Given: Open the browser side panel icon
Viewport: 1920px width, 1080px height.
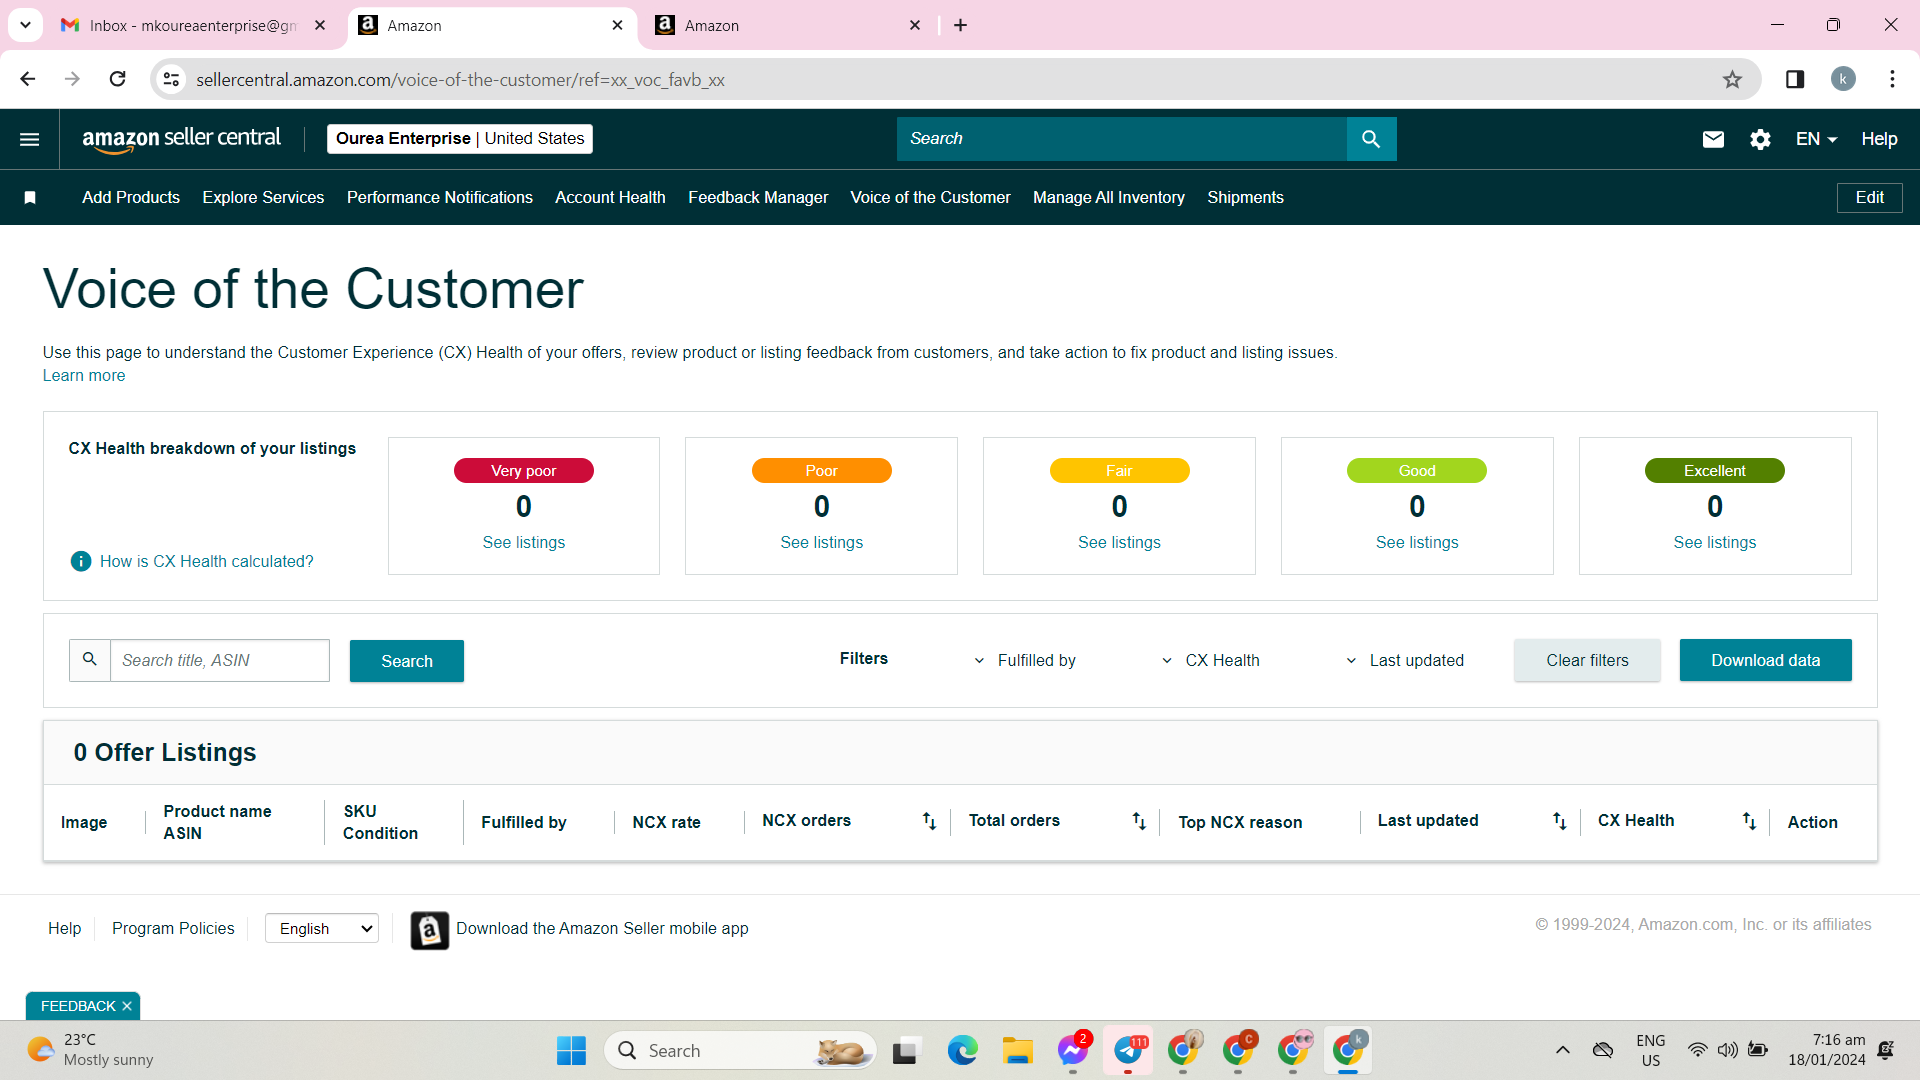Looking at the screenshot, I should (x=1795, y=79).
